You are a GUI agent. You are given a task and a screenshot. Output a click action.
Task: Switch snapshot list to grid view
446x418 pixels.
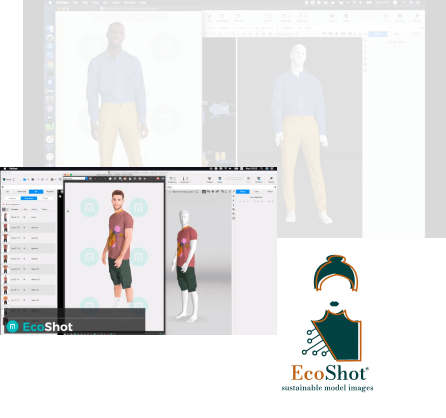click(x=4, y=209)
